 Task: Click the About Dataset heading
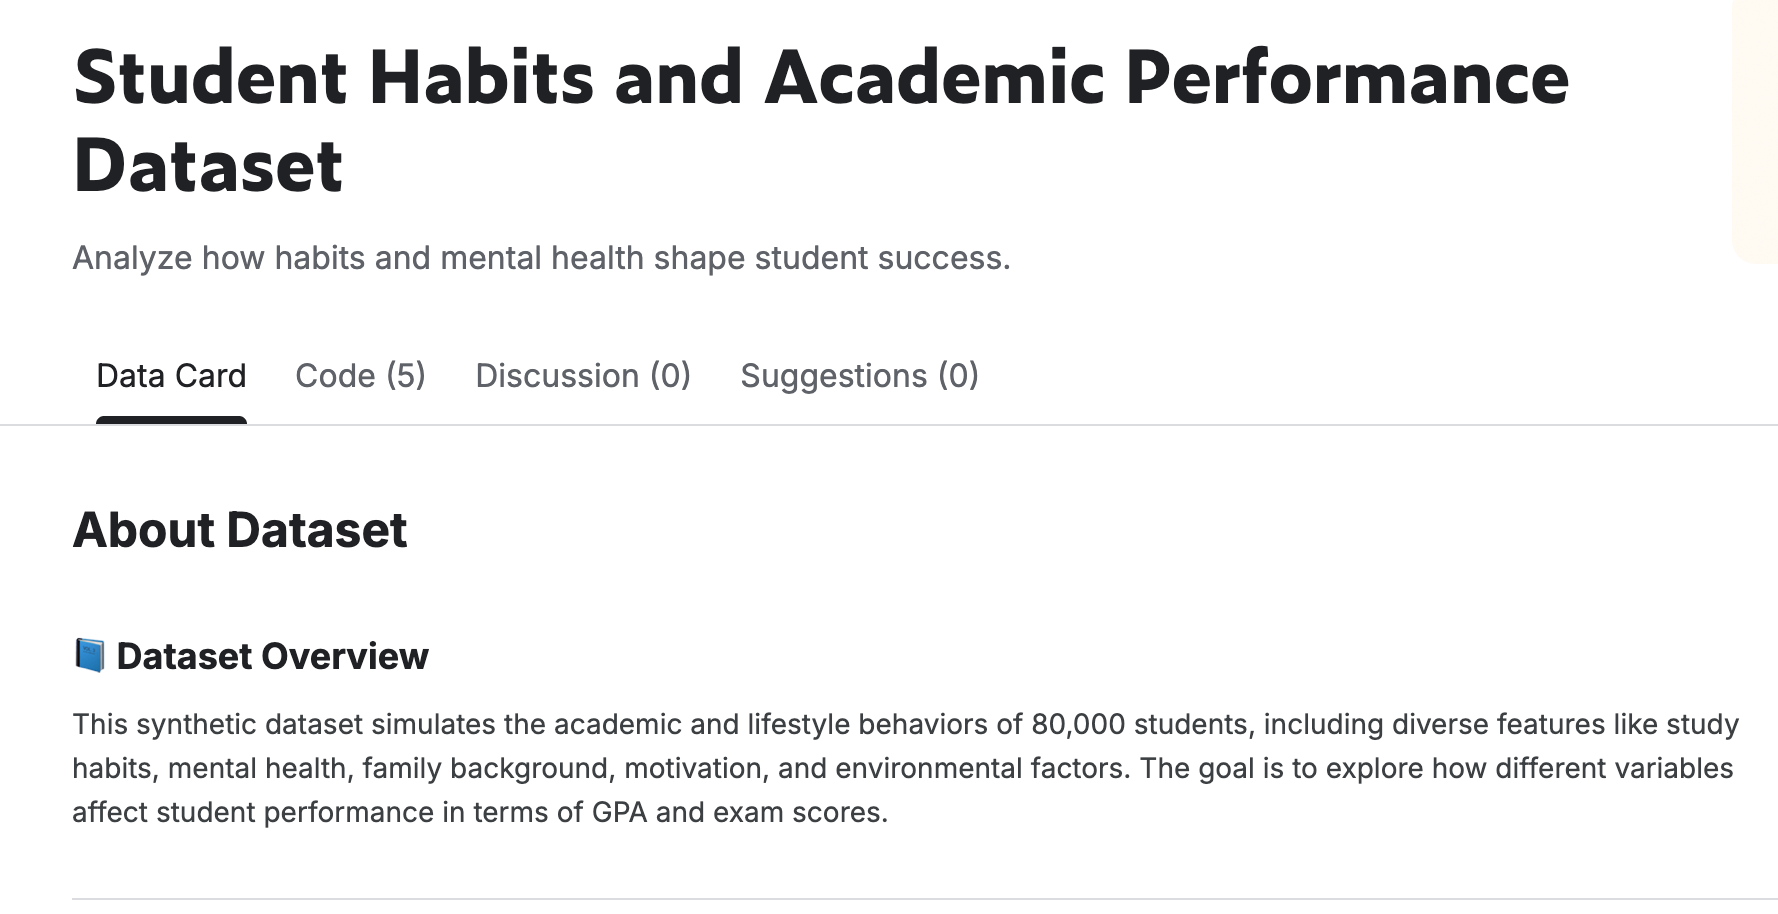[x=240, y=530]
